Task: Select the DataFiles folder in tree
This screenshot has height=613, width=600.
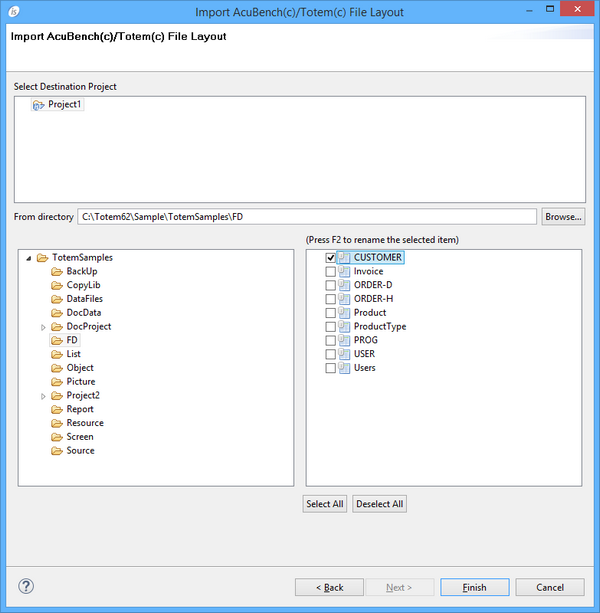Action: pyautogui.click(x=84, y=299)
